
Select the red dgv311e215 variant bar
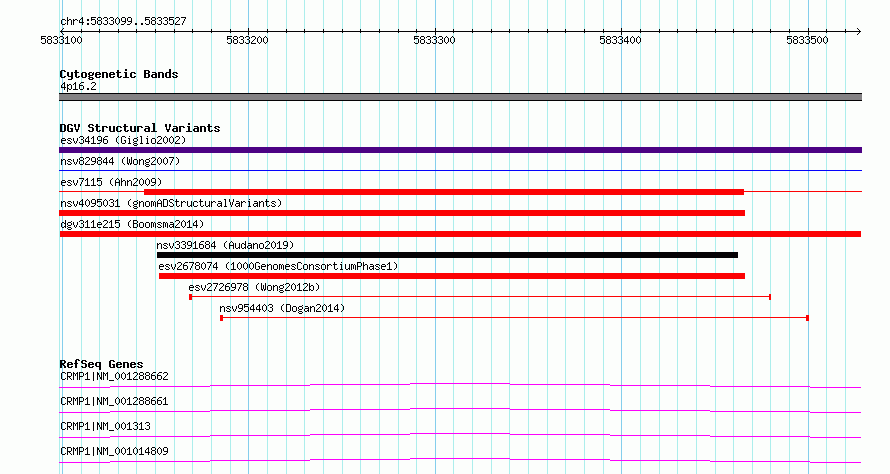pyautogui.click(x=460, y=234)
